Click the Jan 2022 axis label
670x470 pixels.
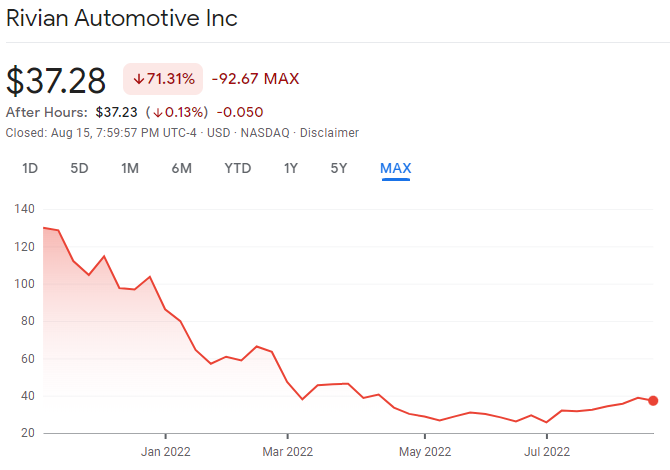click(165, 449)
